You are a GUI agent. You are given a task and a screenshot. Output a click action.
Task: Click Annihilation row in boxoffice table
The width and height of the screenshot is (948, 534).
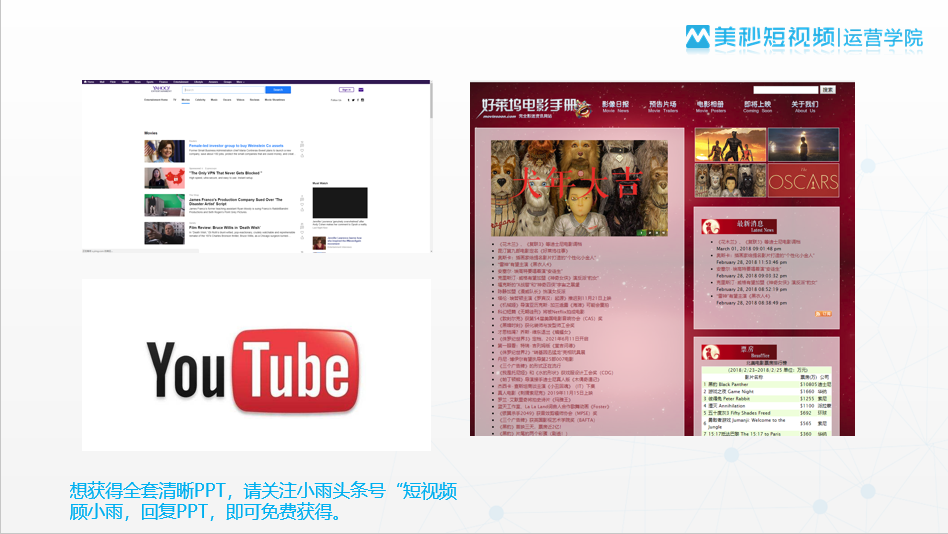tap(767, 406)
